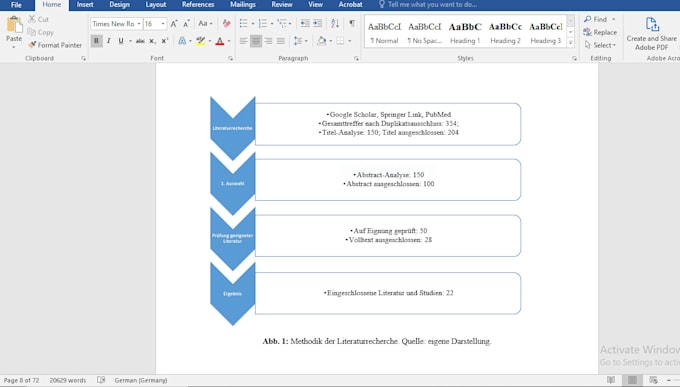
Task: Align text right
Action: click(268, 41)
